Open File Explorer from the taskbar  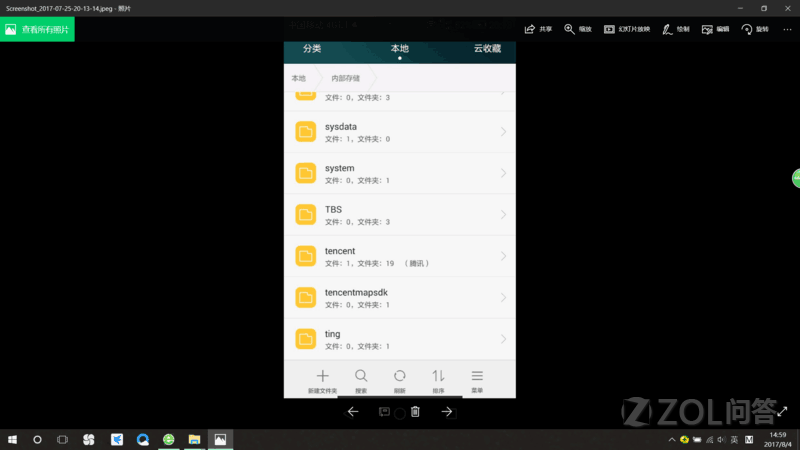(194, 439)
